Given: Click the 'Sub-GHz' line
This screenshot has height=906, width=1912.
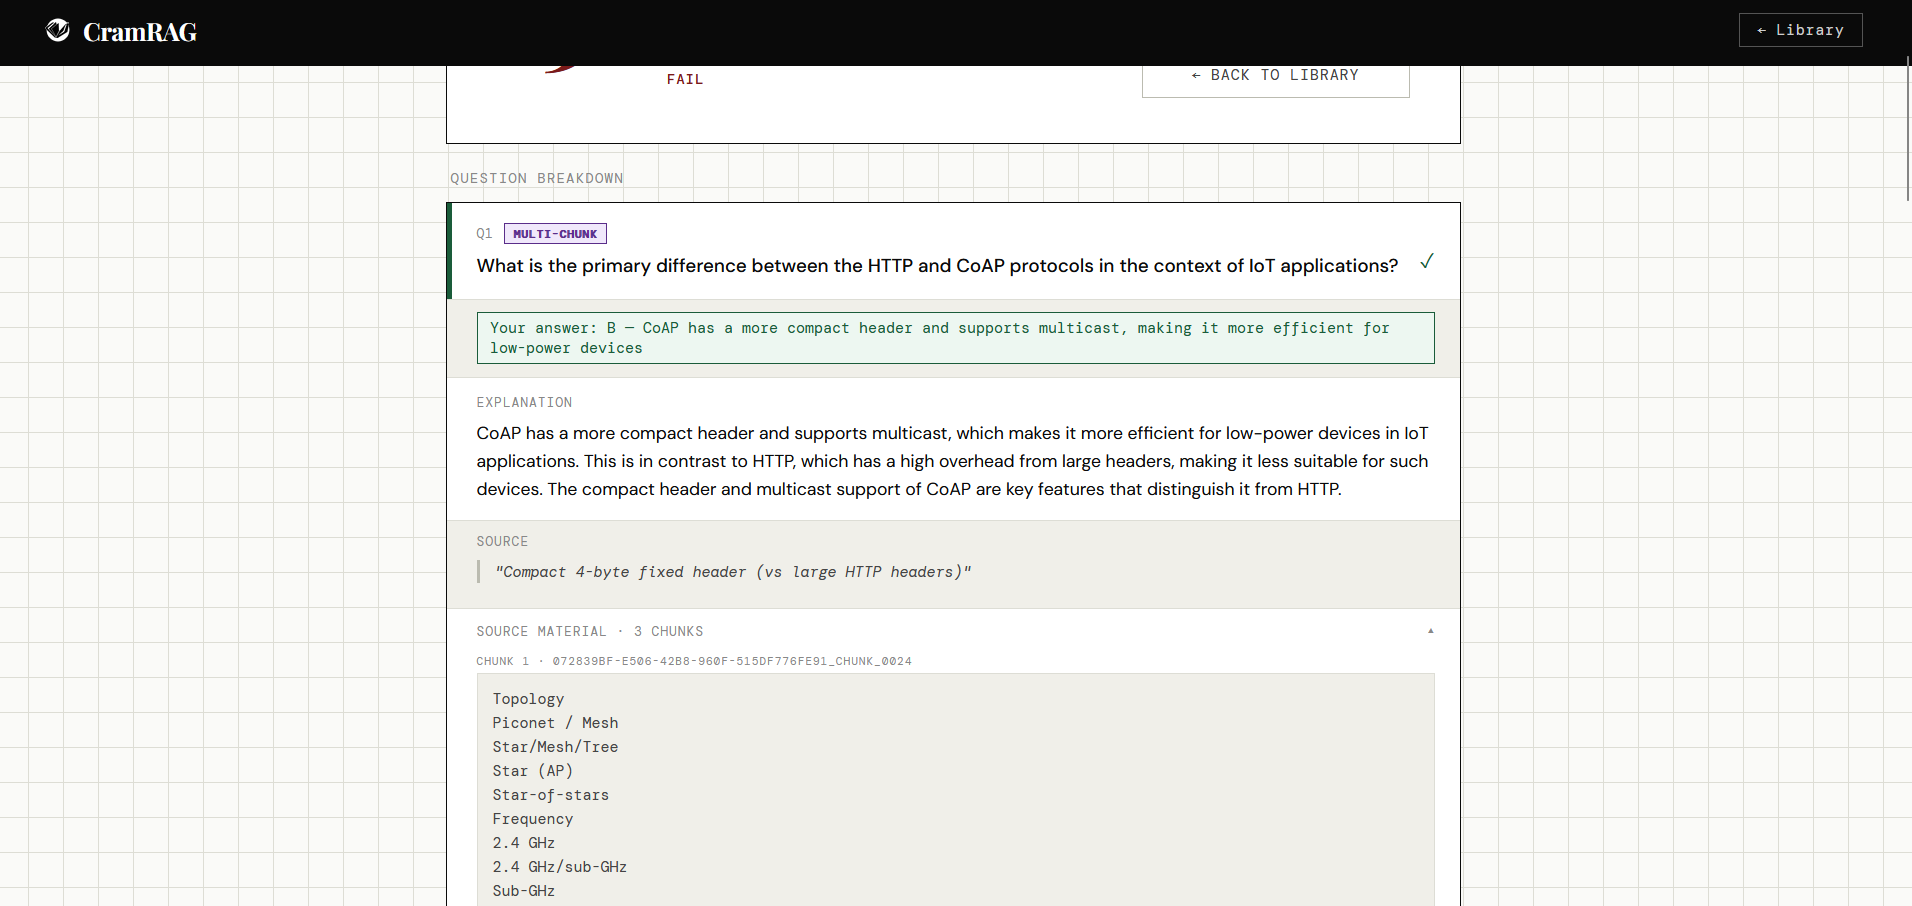Looking at the screenshot, I should coord(523,891).
